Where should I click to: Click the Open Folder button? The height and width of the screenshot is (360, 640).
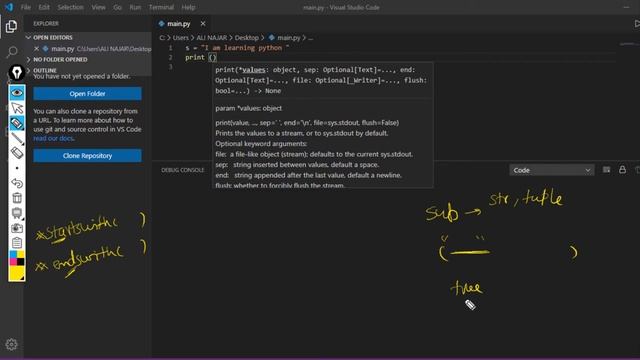pos(87,93)
